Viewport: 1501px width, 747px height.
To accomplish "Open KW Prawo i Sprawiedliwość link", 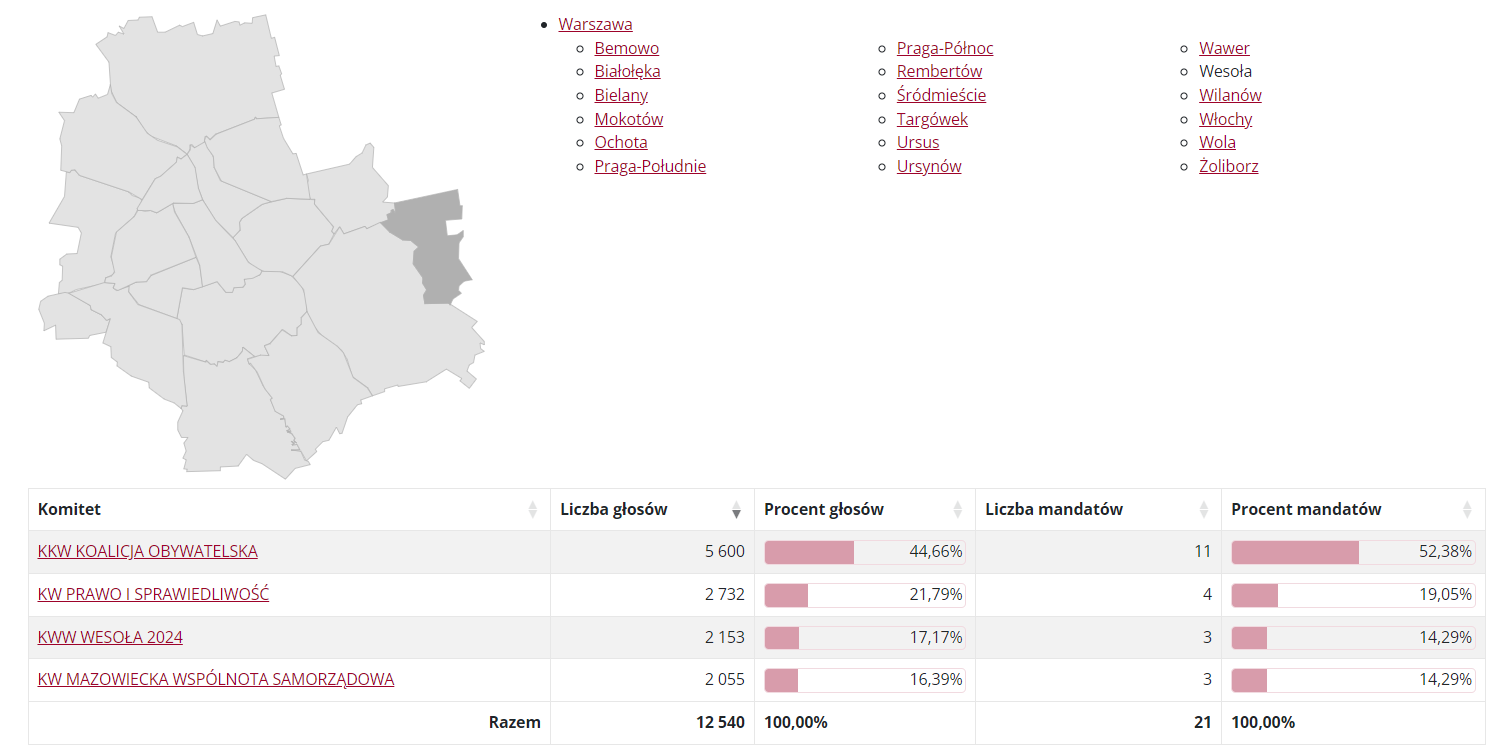I will click(x=153, y=594).
